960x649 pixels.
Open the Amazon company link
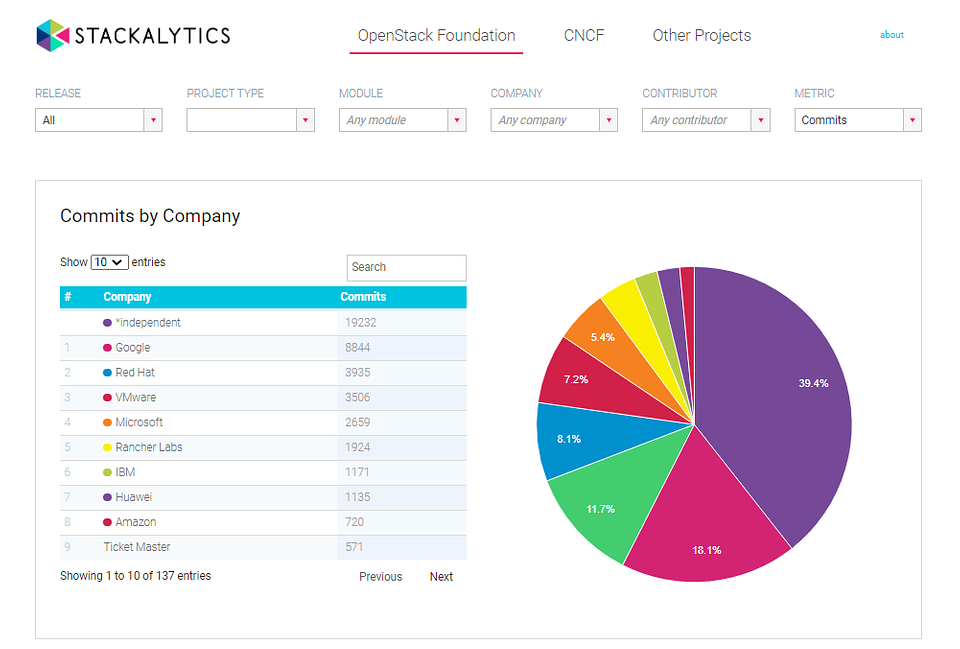pyautogui.click(x=136, y=522)
